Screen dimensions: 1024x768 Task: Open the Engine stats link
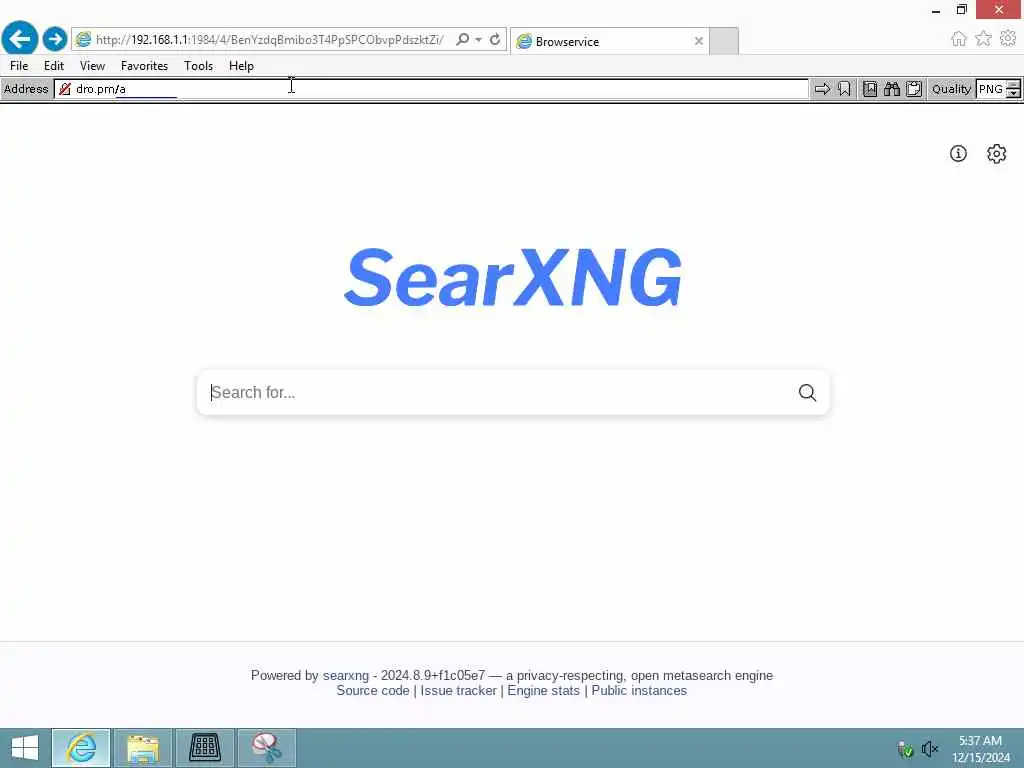point(543,690)
